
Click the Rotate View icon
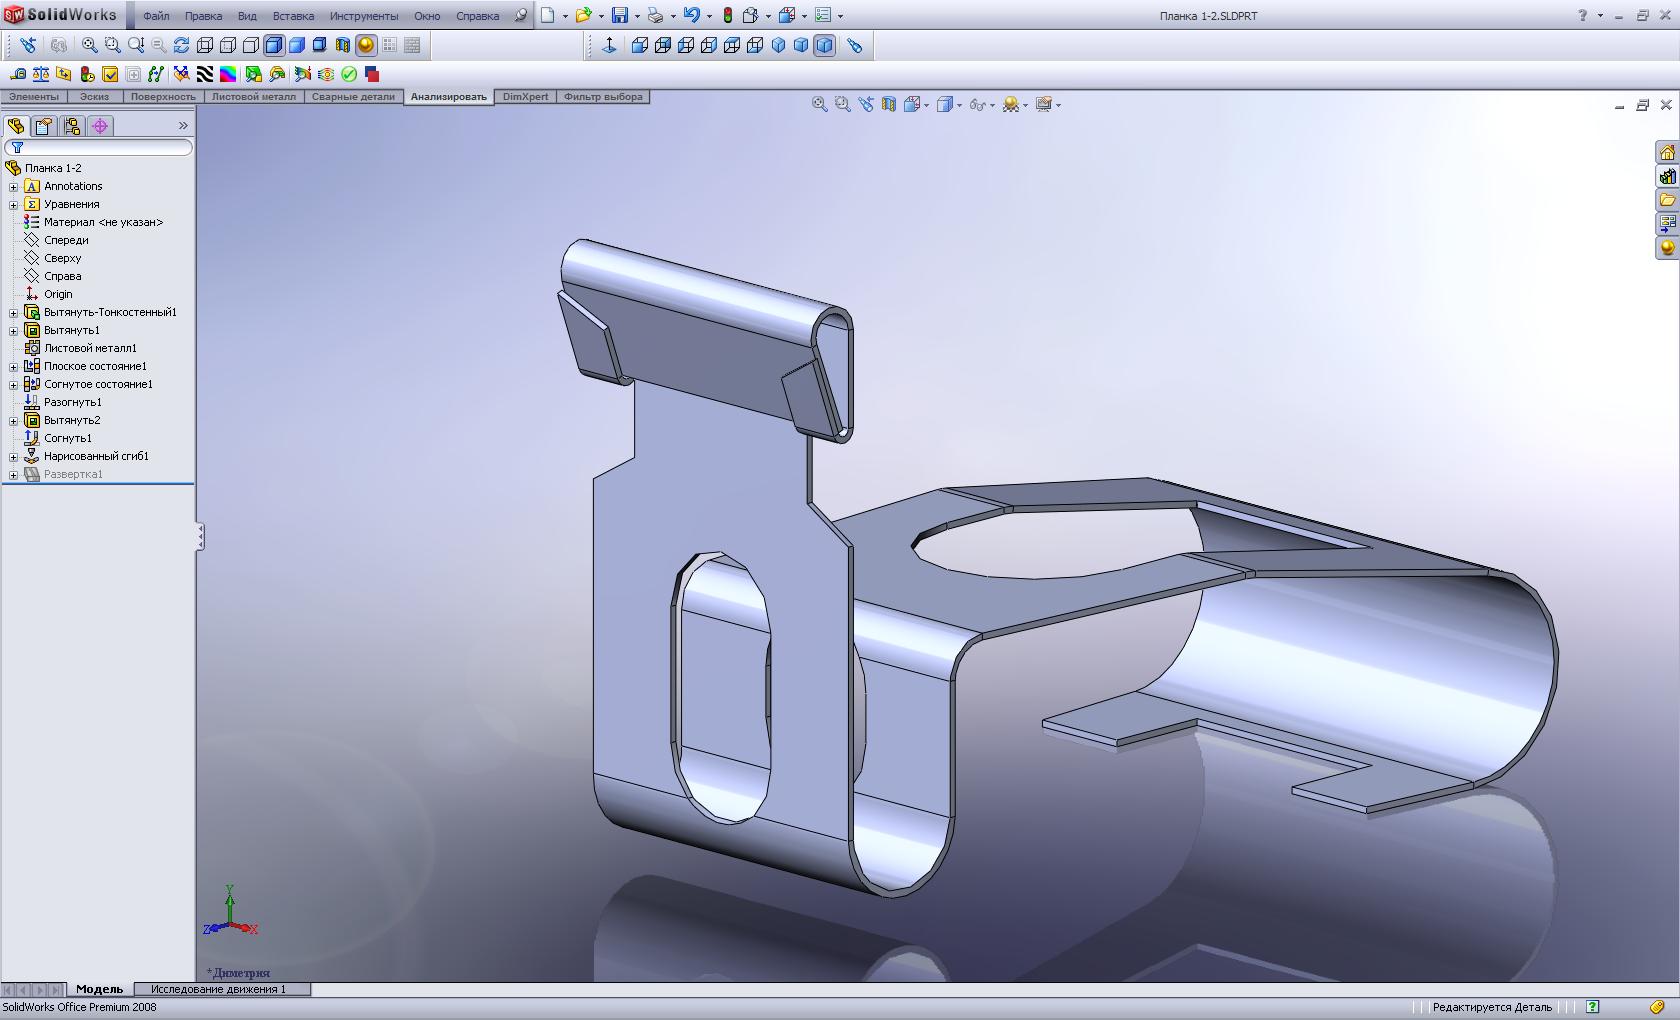coord(181,45)
